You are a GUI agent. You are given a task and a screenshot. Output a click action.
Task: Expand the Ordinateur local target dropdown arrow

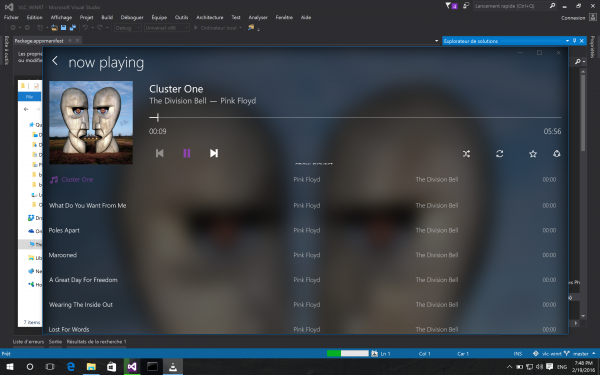click(240, 28)
